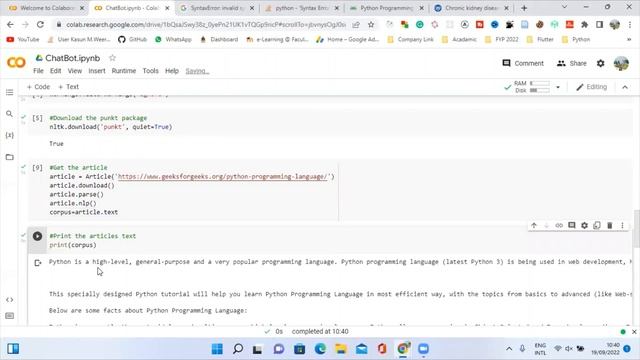Open the variables inspector {x} icon
Screen dimensions: 640x360
(x=9, y=135)
